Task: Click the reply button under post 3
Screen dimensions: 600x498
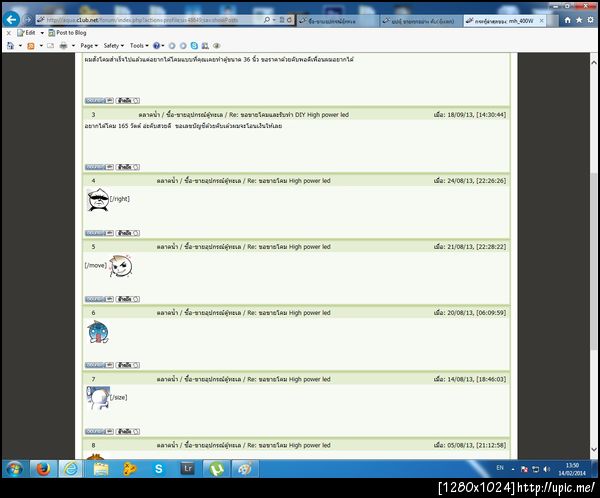Action: (99, 167)
